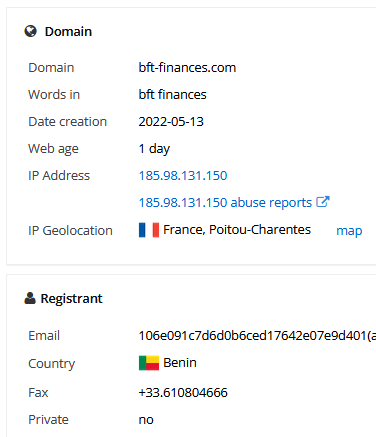Click the 'IP Address' label

[59, 176]
